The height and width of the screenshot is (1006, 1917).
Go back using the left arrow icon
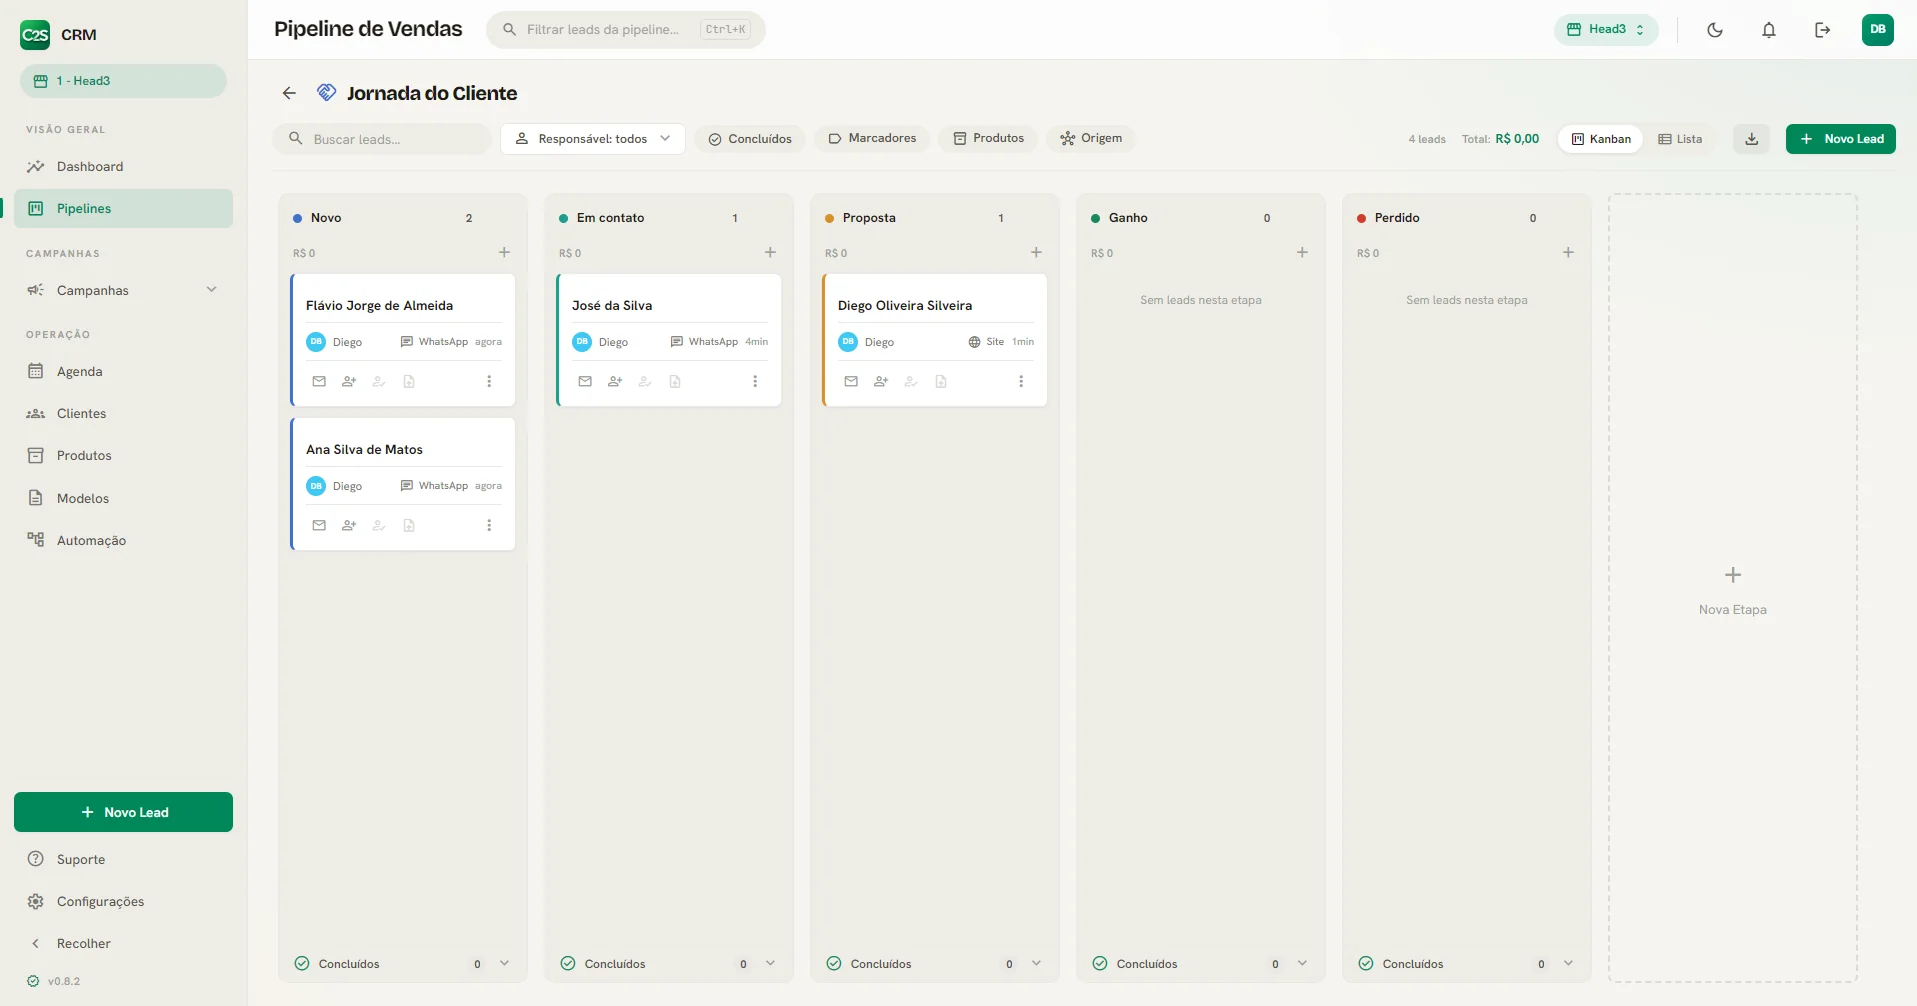click(289, 93)
